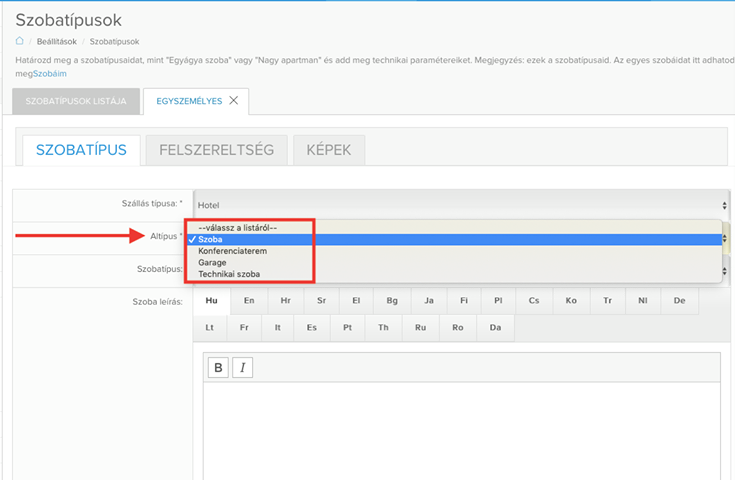Select Sr language tab
This screenshot has height=480, width=735.
point(321,301)
